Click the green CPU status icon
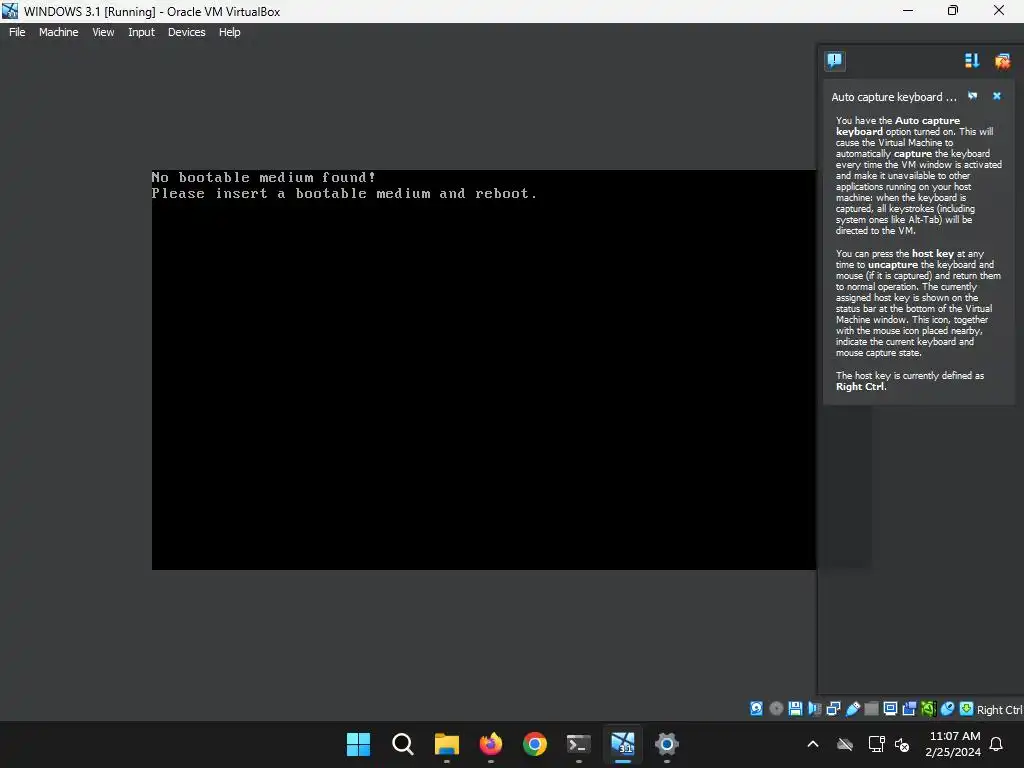 (x=928, y=709)
